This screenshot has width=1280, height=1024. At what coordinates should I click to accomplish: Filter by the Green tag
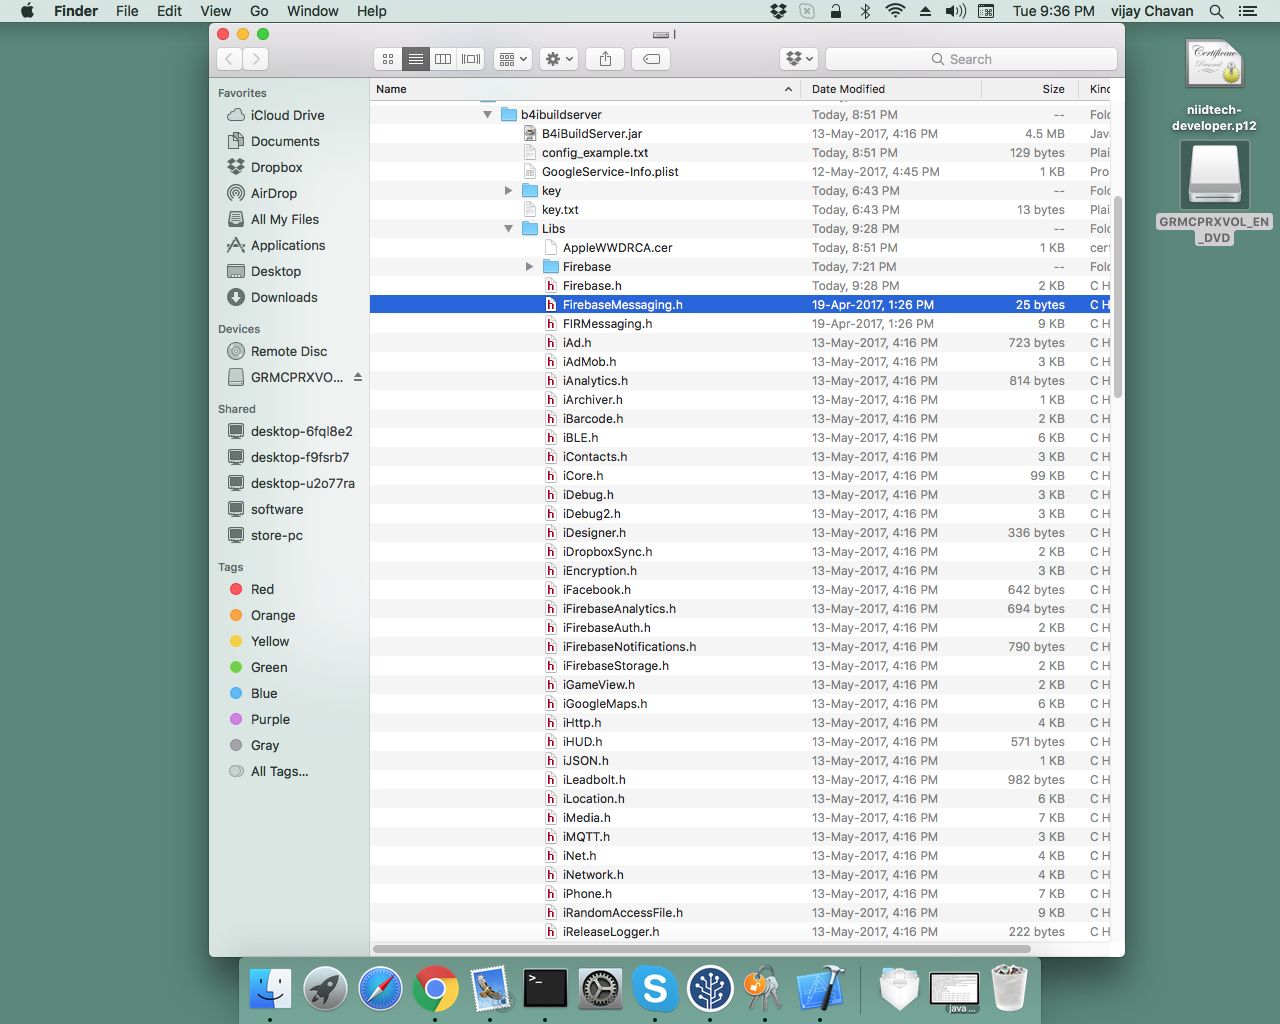[269, 667]
